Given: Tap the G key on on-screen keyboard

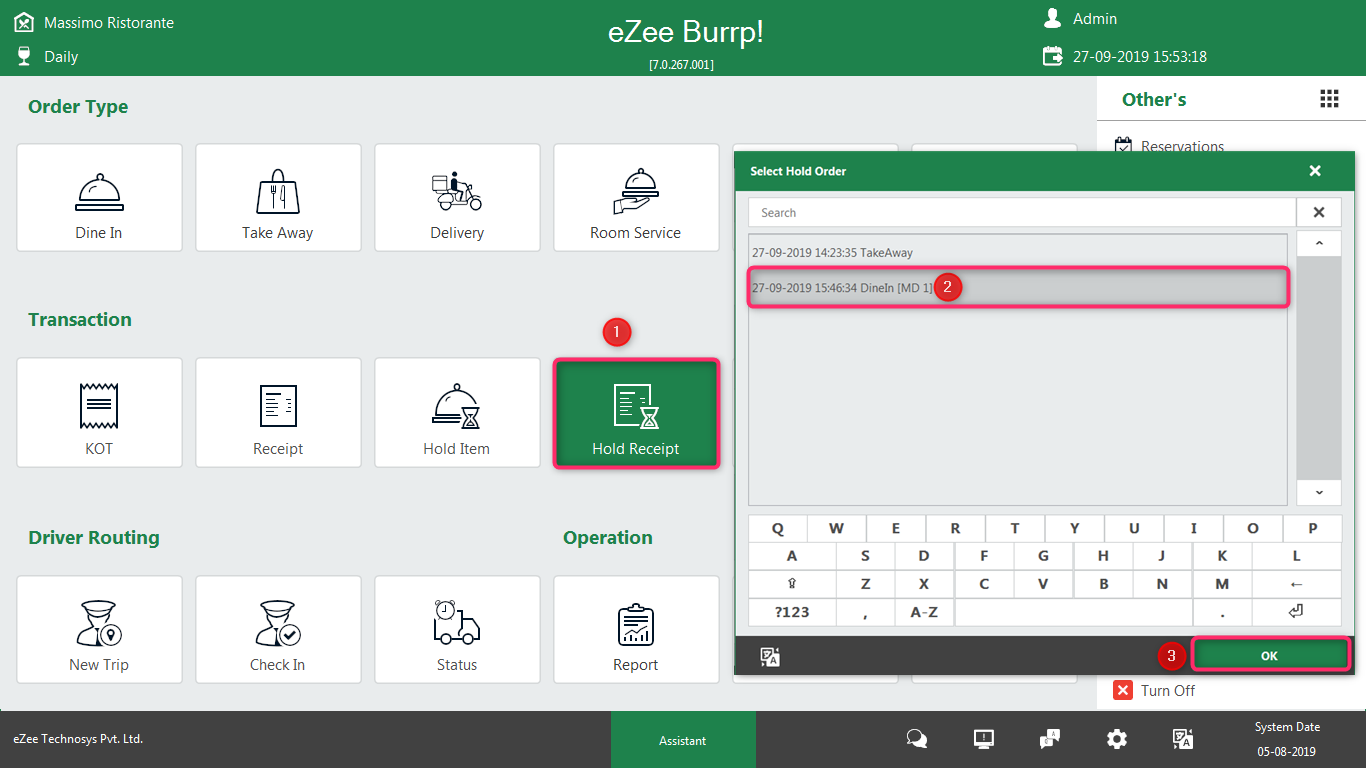Looking at the screenshot, I should point(1043,556).
